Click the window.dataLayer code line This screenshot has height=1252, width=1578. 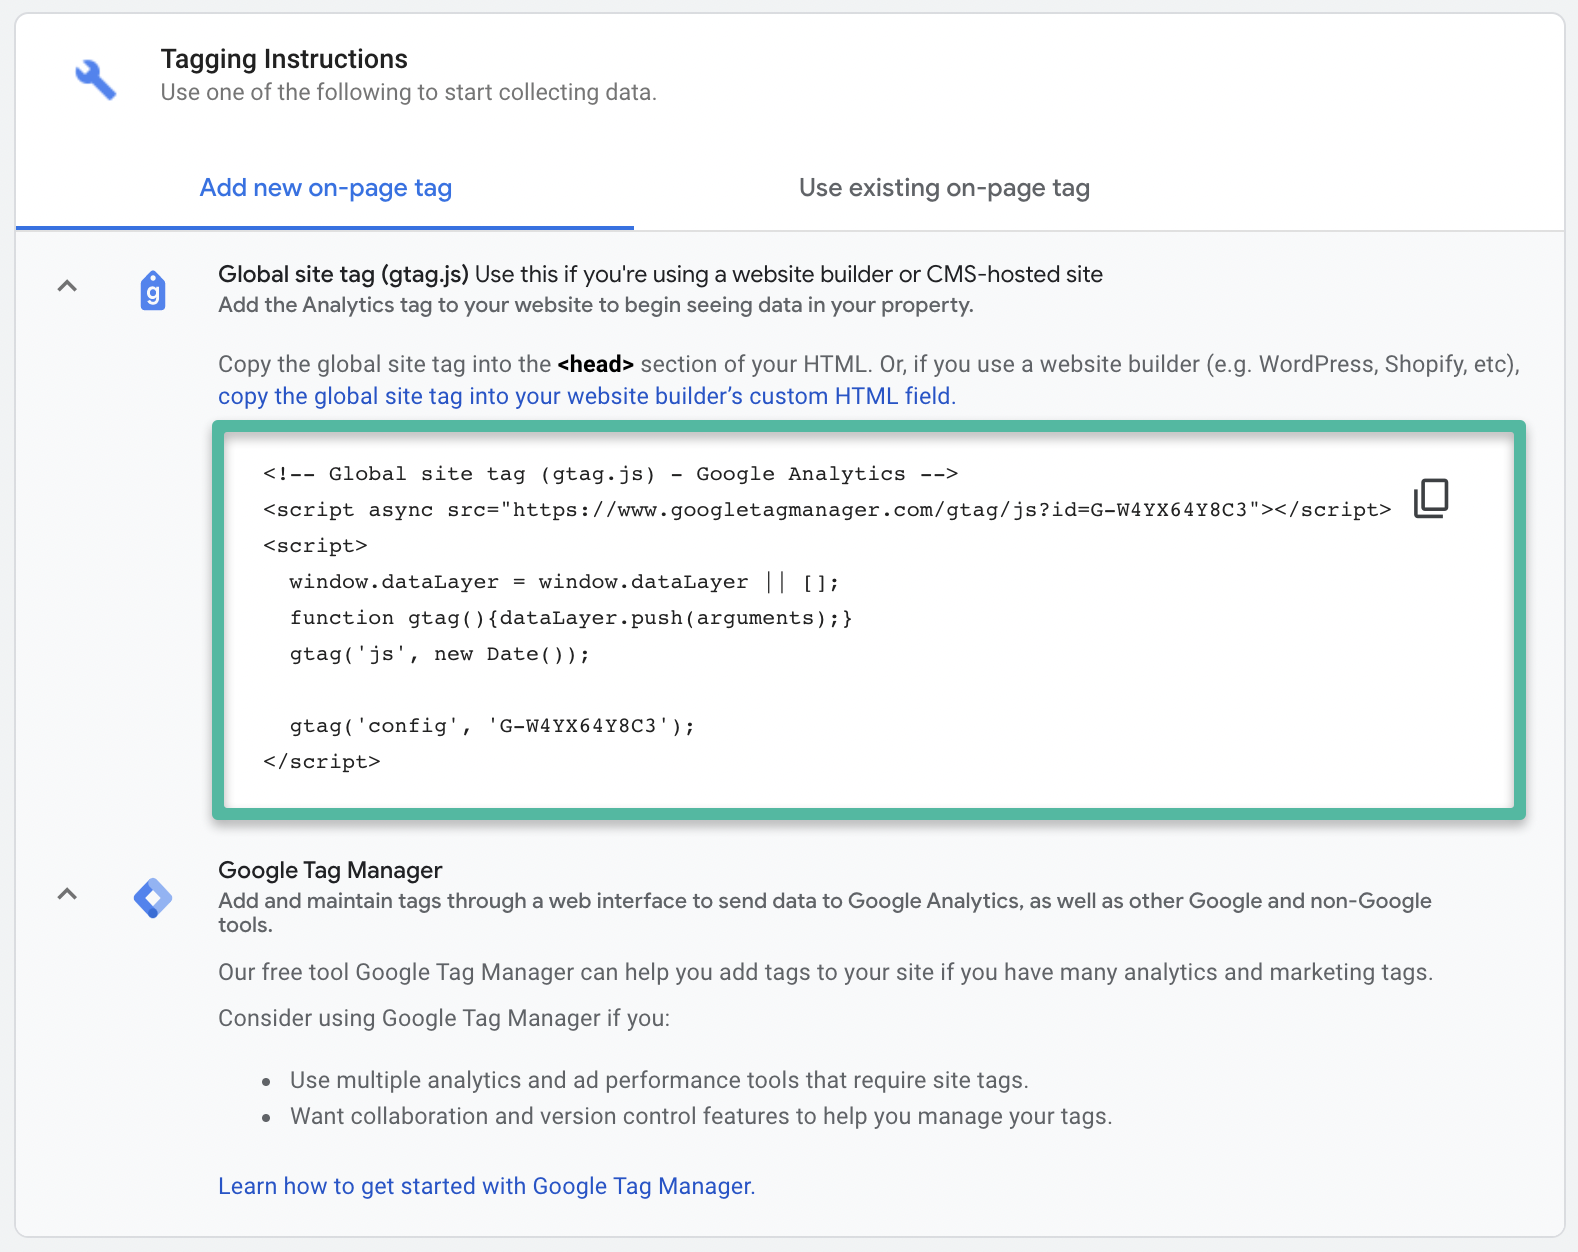564,582
